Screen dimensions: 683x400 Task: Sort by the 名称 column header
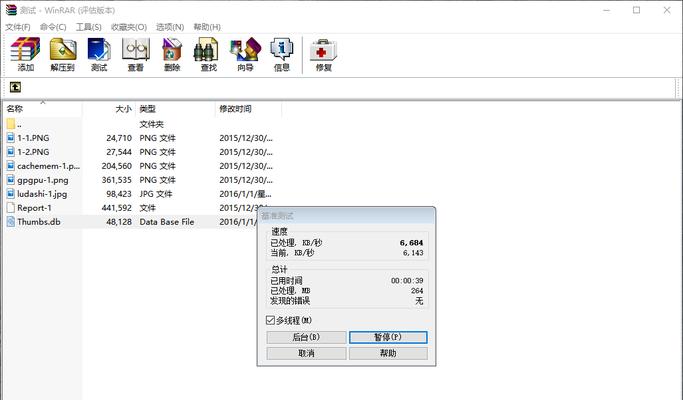43,109
